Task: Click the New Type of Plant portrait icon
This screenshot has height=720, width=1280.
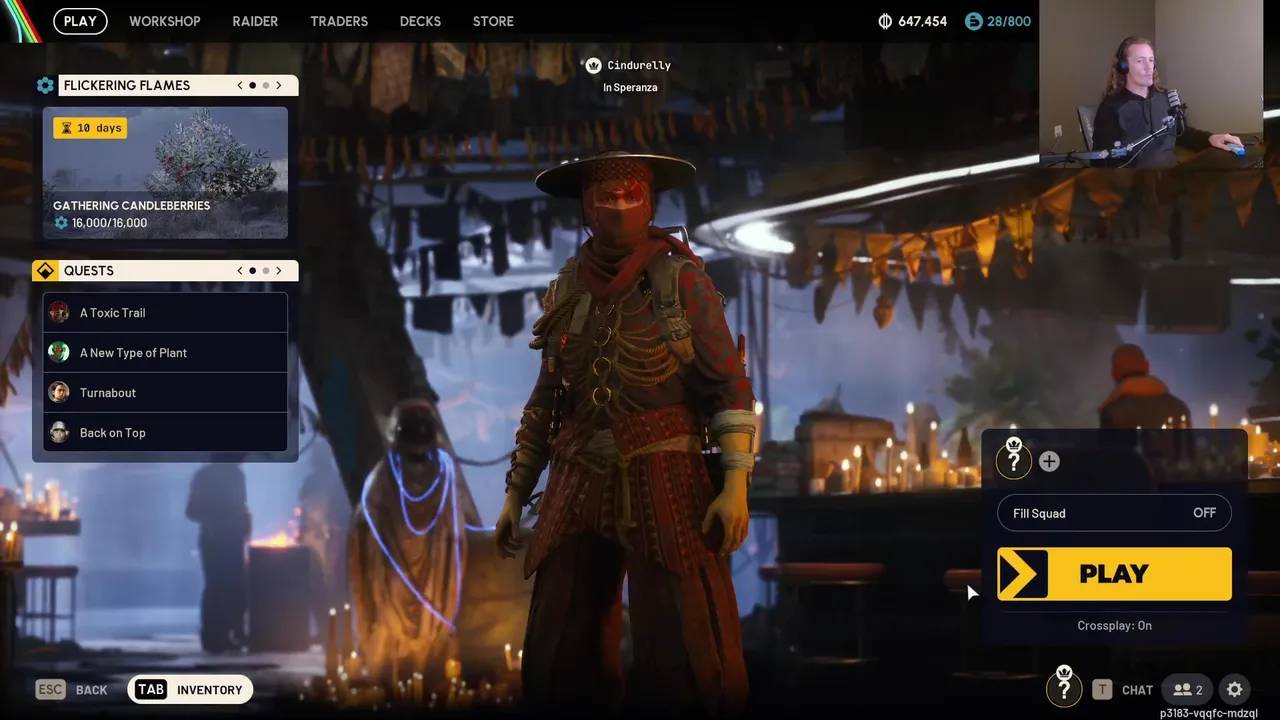Action: pyautogui.click(x=59, y=352)
